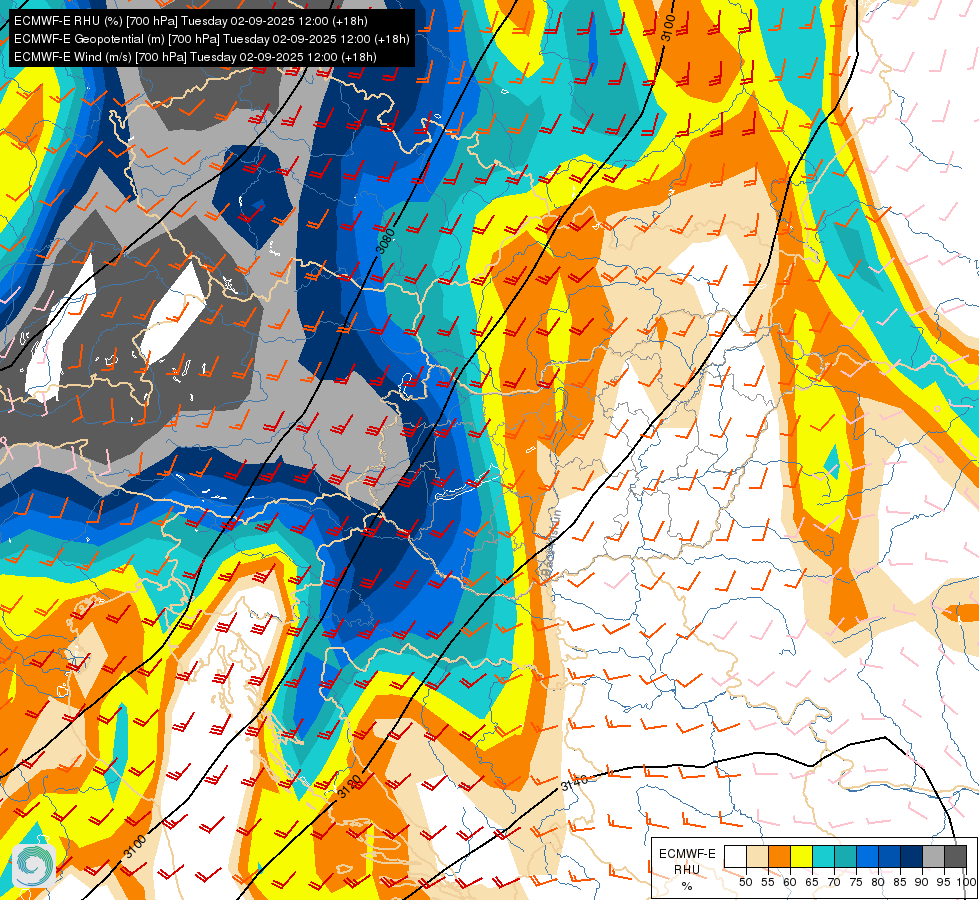
Task: Click the legend value 60
Action: click(790, 882)
